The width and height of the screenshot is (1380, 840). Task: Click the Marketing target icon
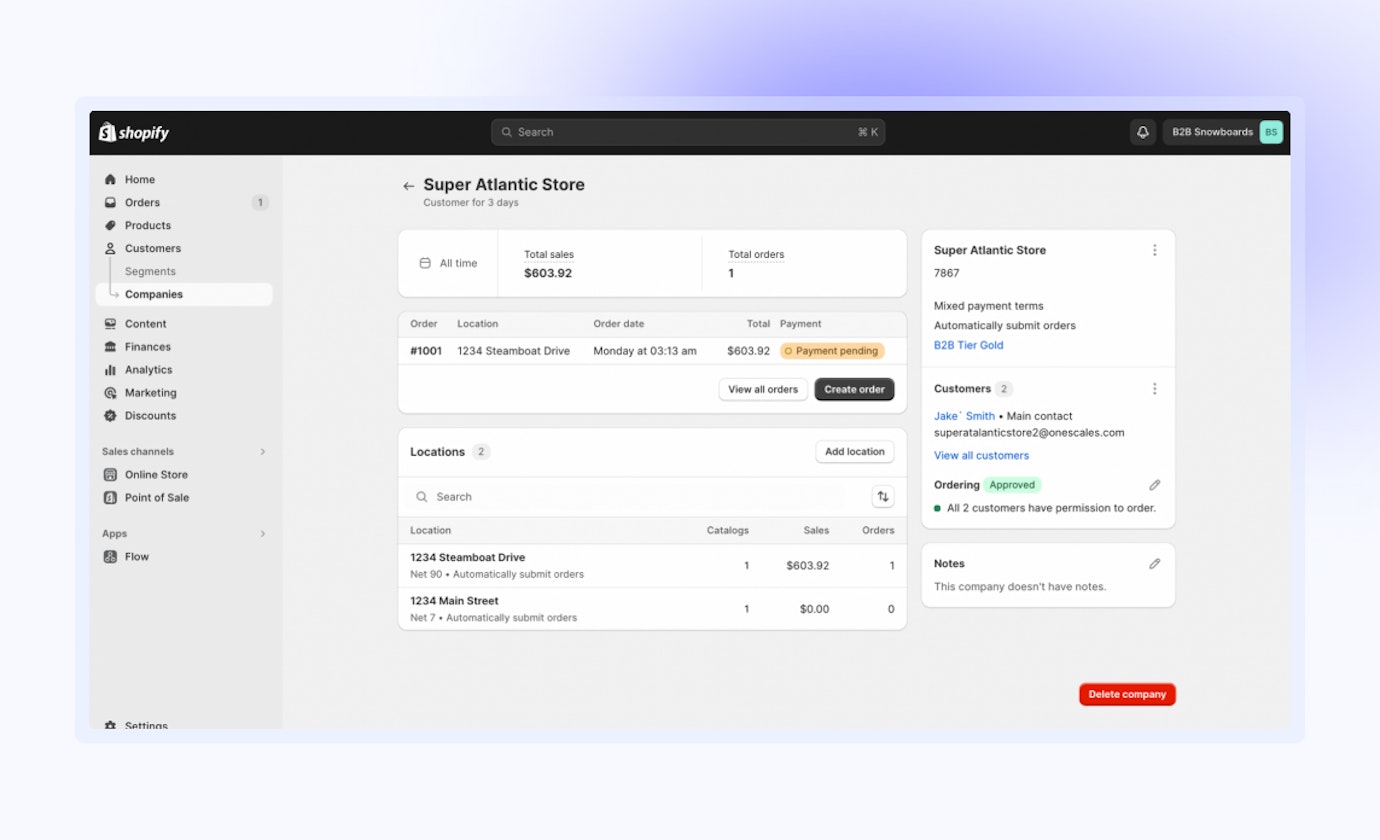point(110,393)
